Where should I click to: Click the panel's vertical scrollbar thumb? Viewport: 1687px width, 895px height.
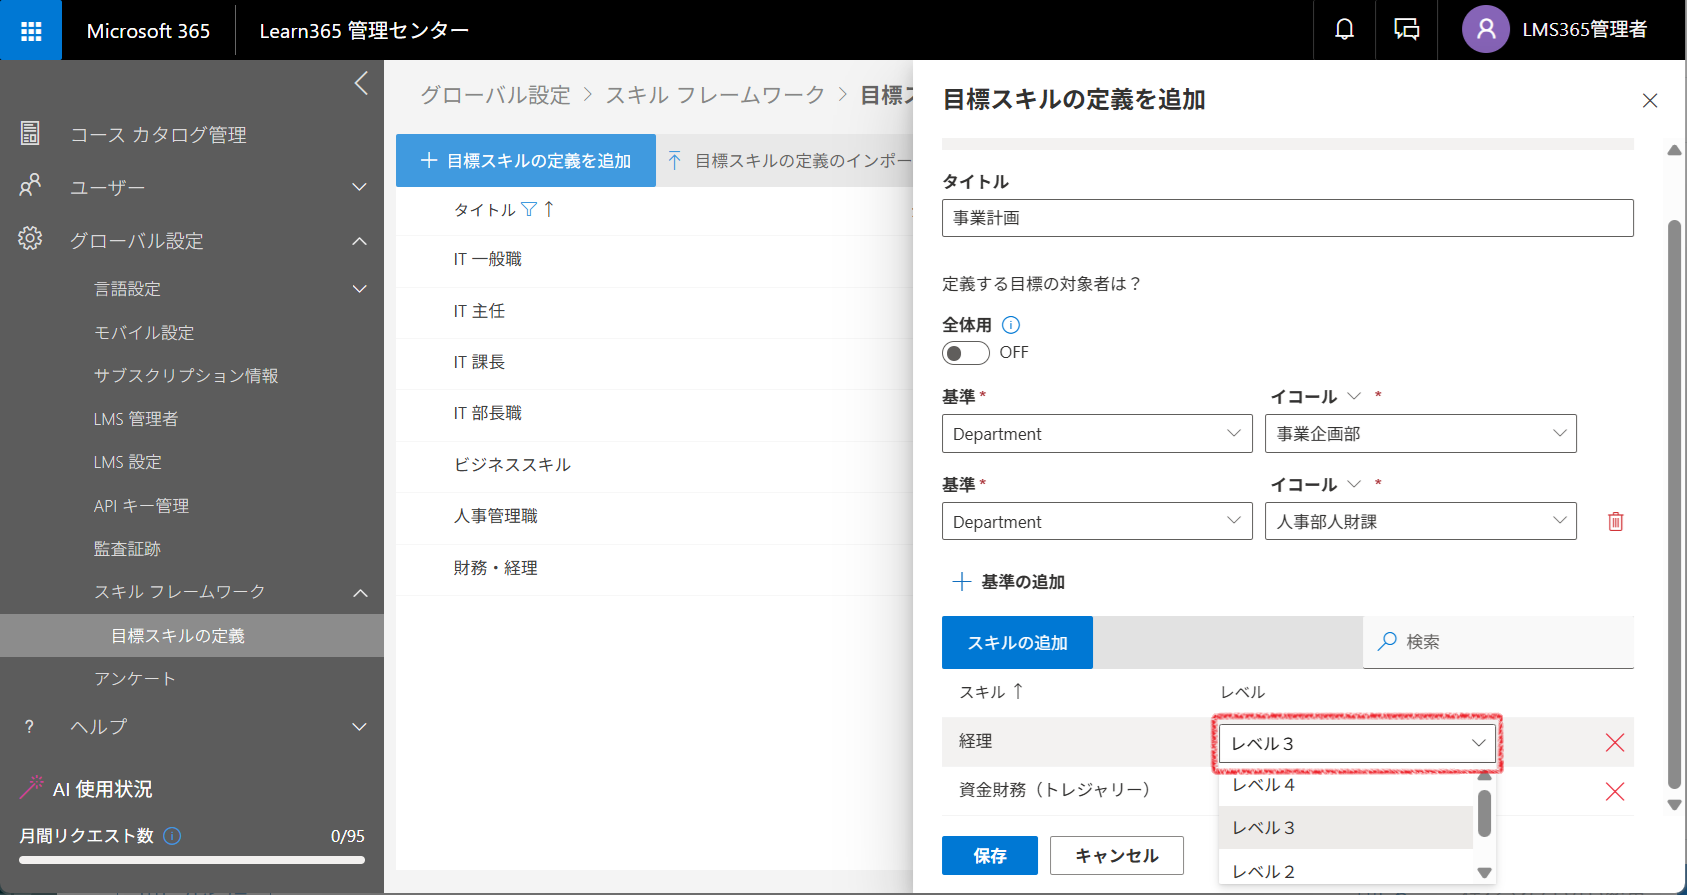(x=1674, y=505)
